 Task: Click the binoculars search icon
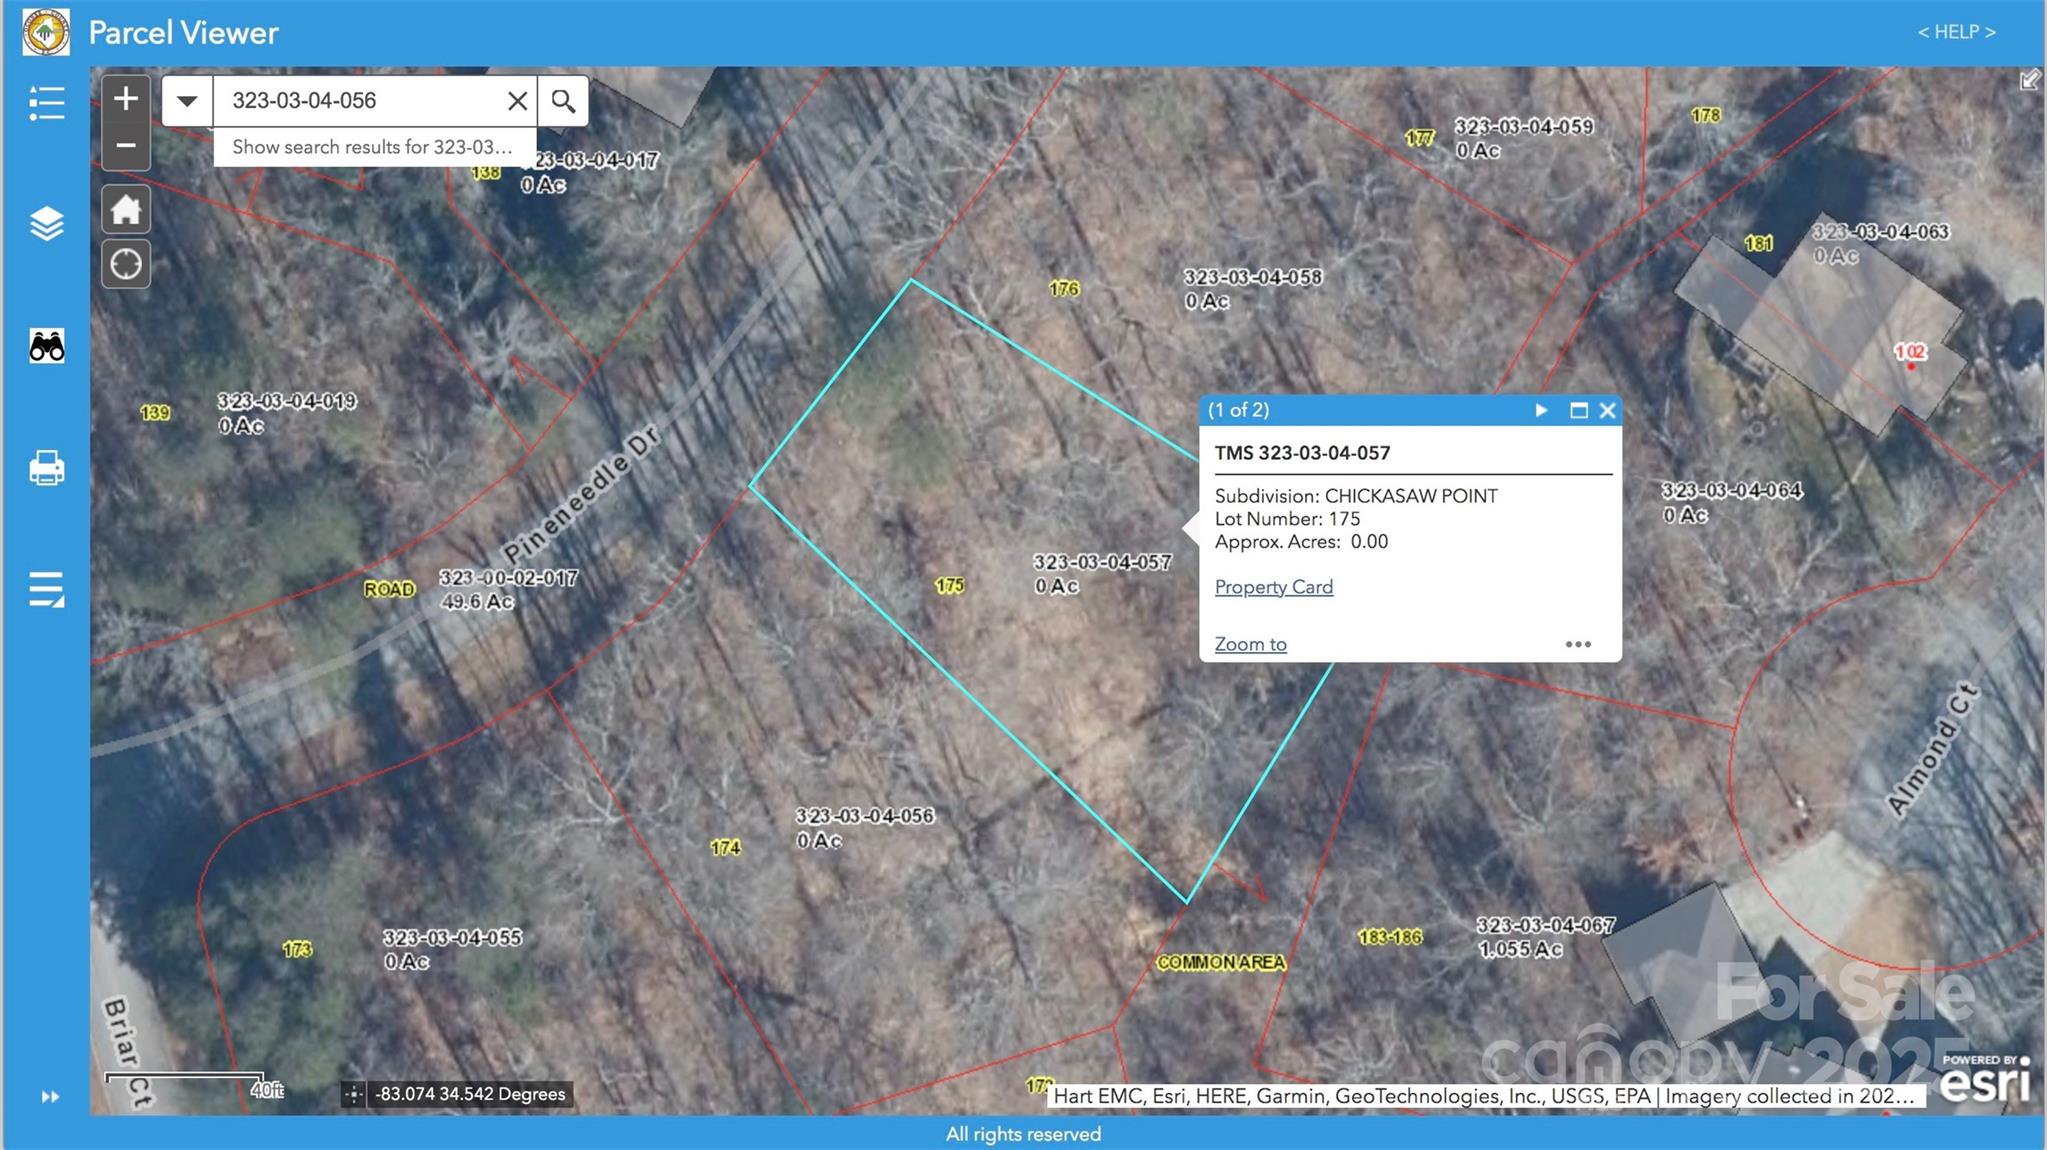tap(46, 347)
